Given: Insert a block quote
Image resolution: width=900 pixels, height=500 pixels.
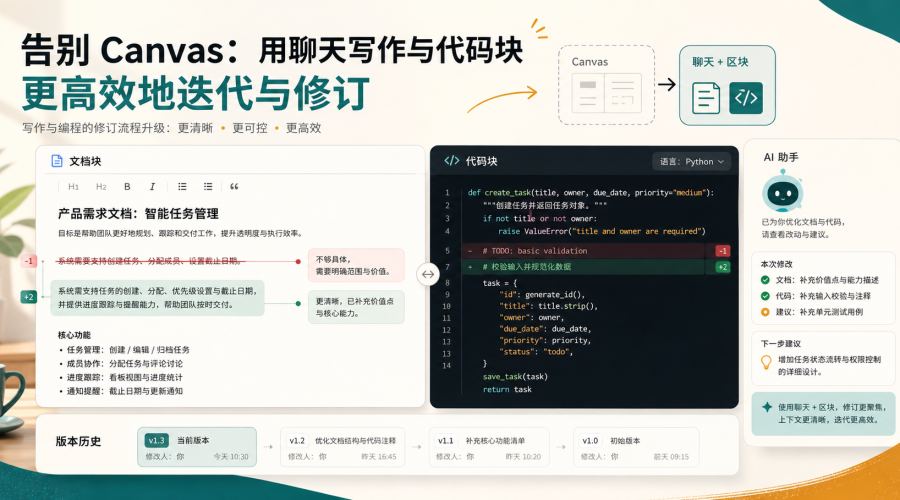Looking at the screenshot, I should tap(234, 187).
